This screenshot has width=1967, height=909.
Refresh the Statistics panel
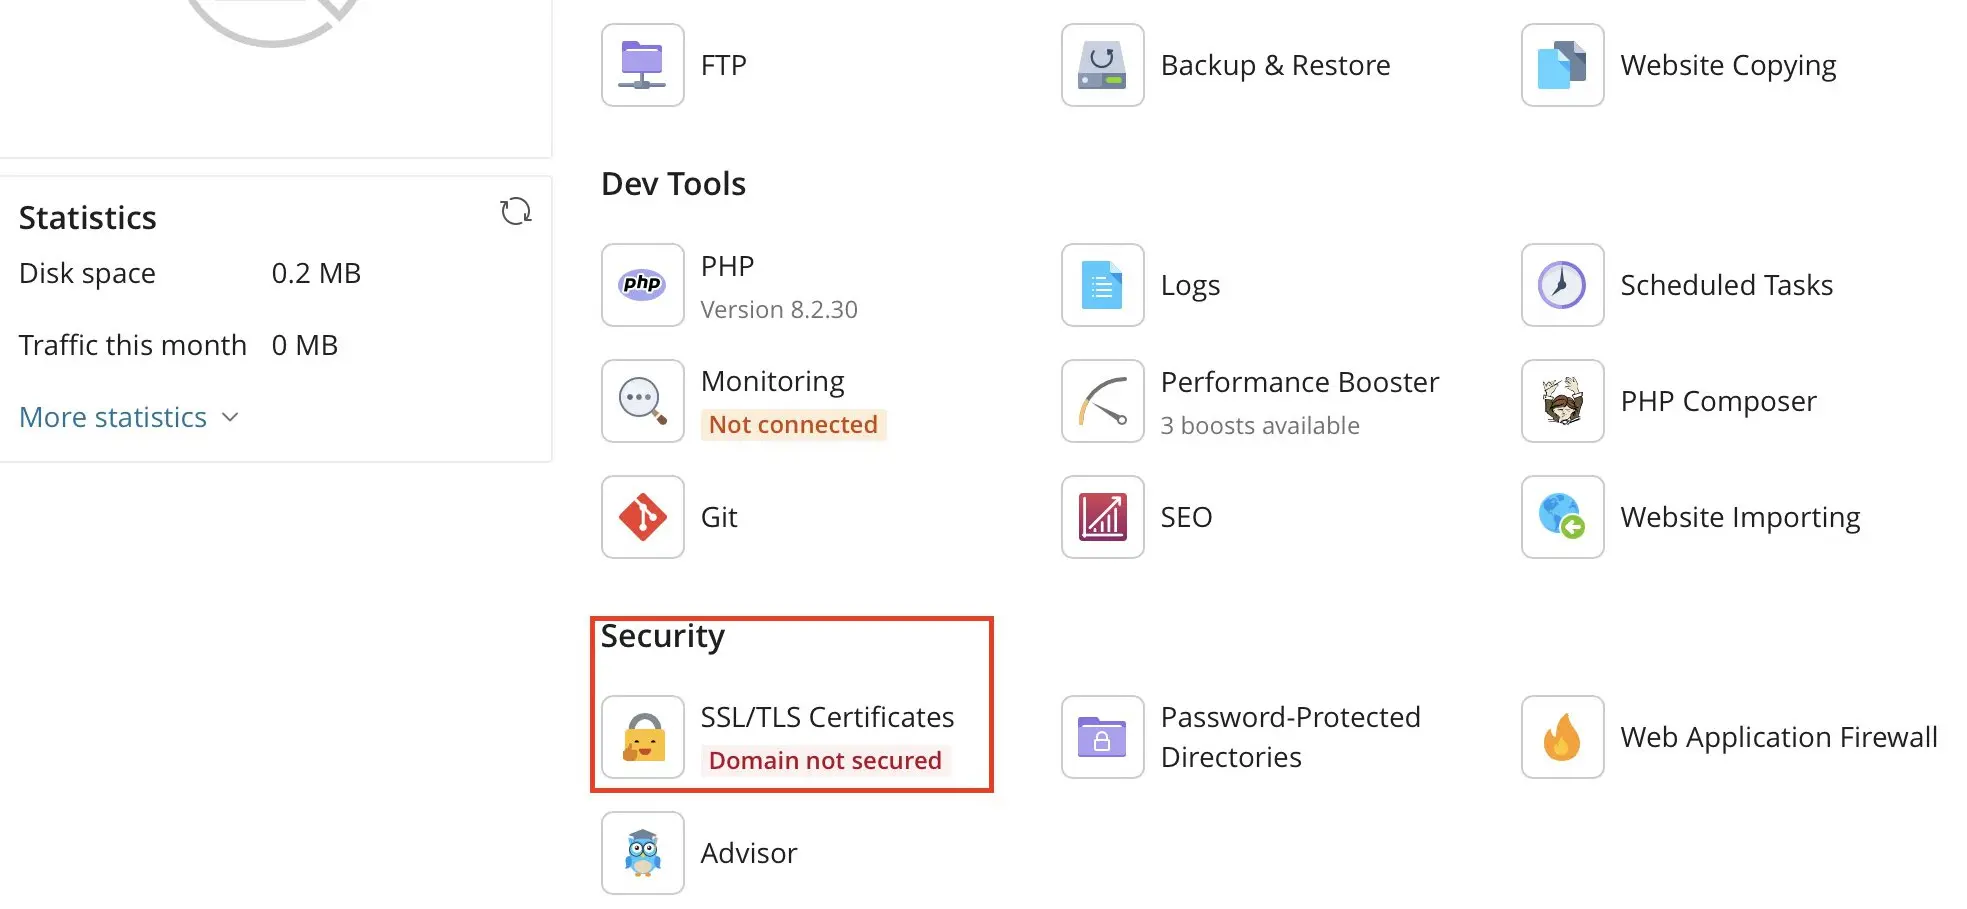pyautogui.click(x=515, y=211)
